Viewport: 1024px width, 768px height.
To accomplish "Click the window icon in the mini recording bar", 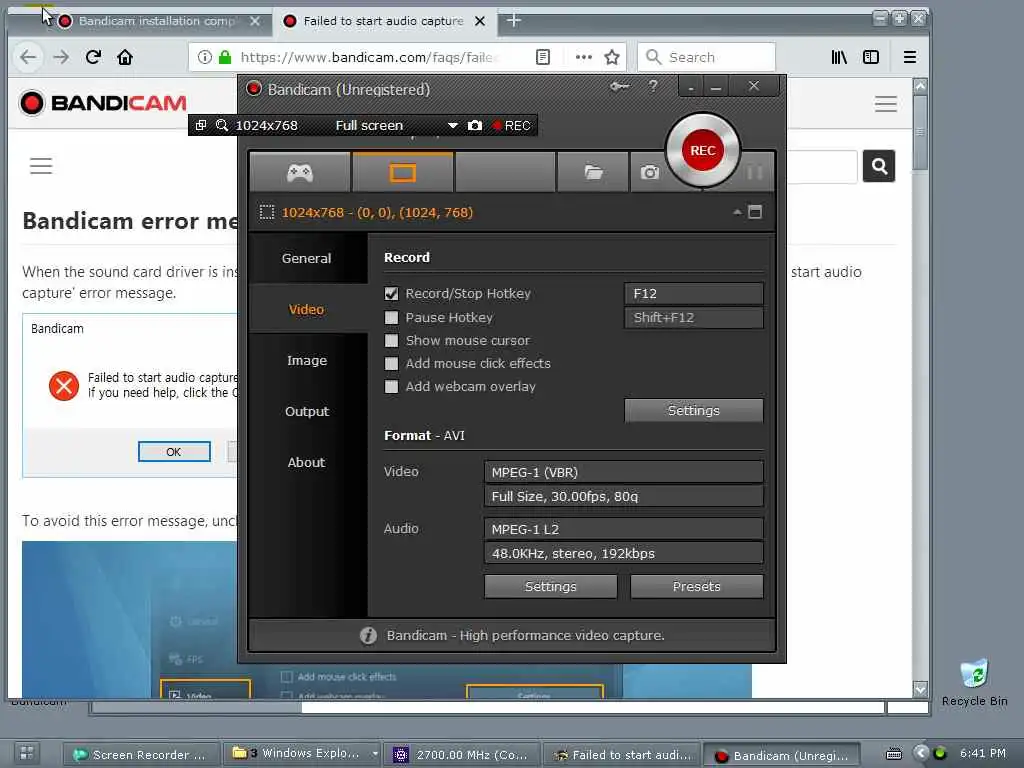I will [201, 125].
